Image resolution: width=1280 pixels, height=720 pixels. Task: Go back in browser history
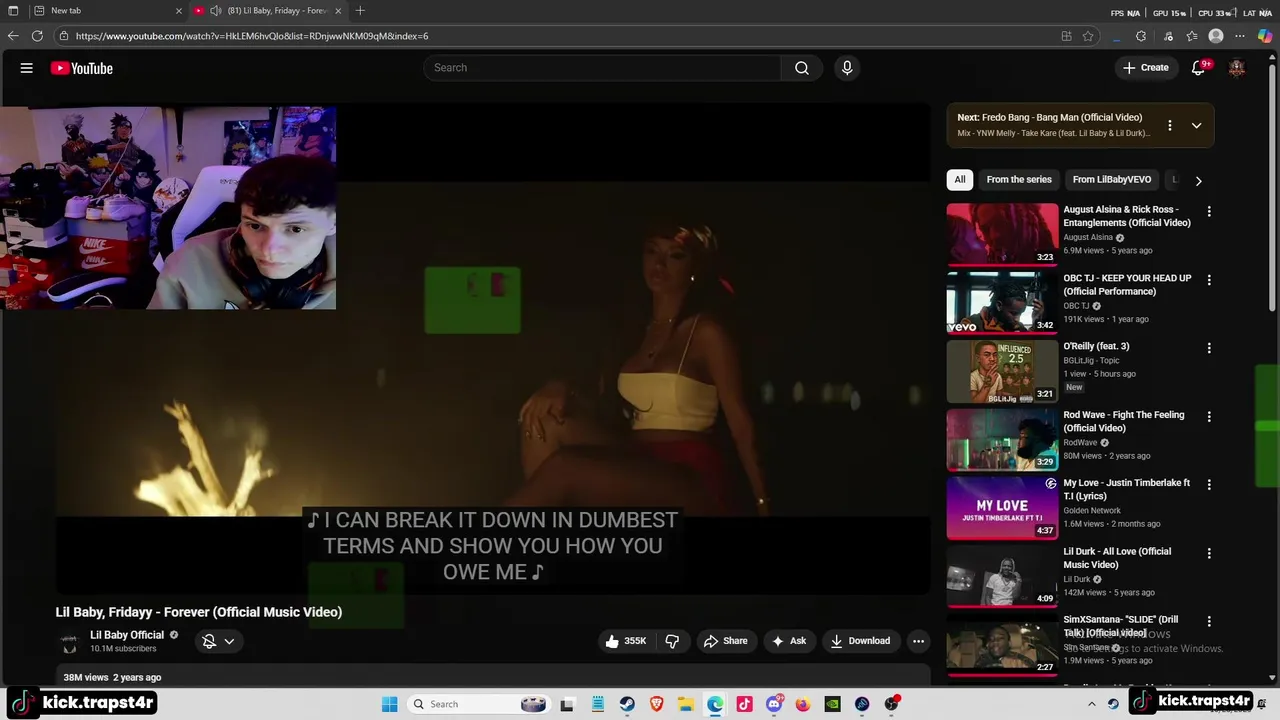pos(13,36)
